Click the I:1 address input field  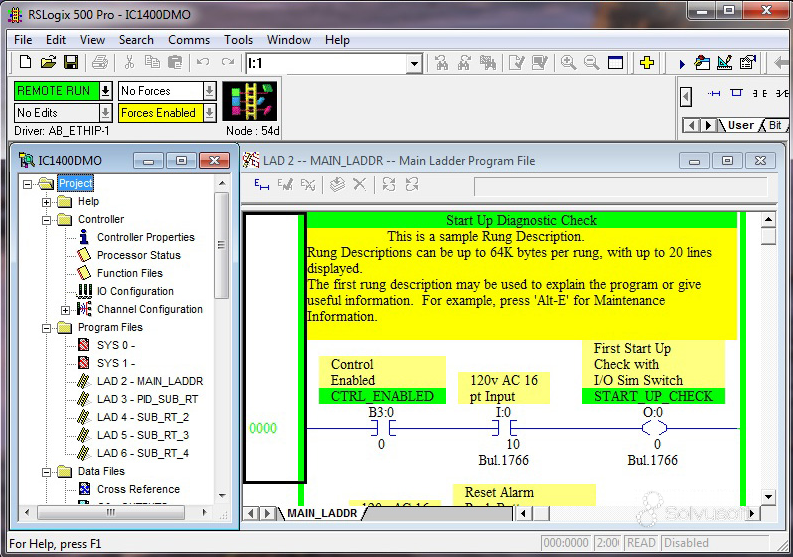click(x=327, y=64)
